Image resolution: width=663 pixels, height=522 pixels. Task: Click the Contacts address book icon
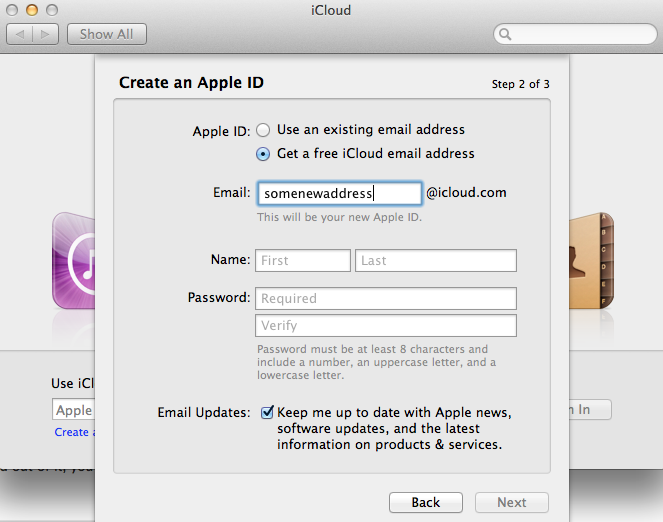(x=591, y=260)
